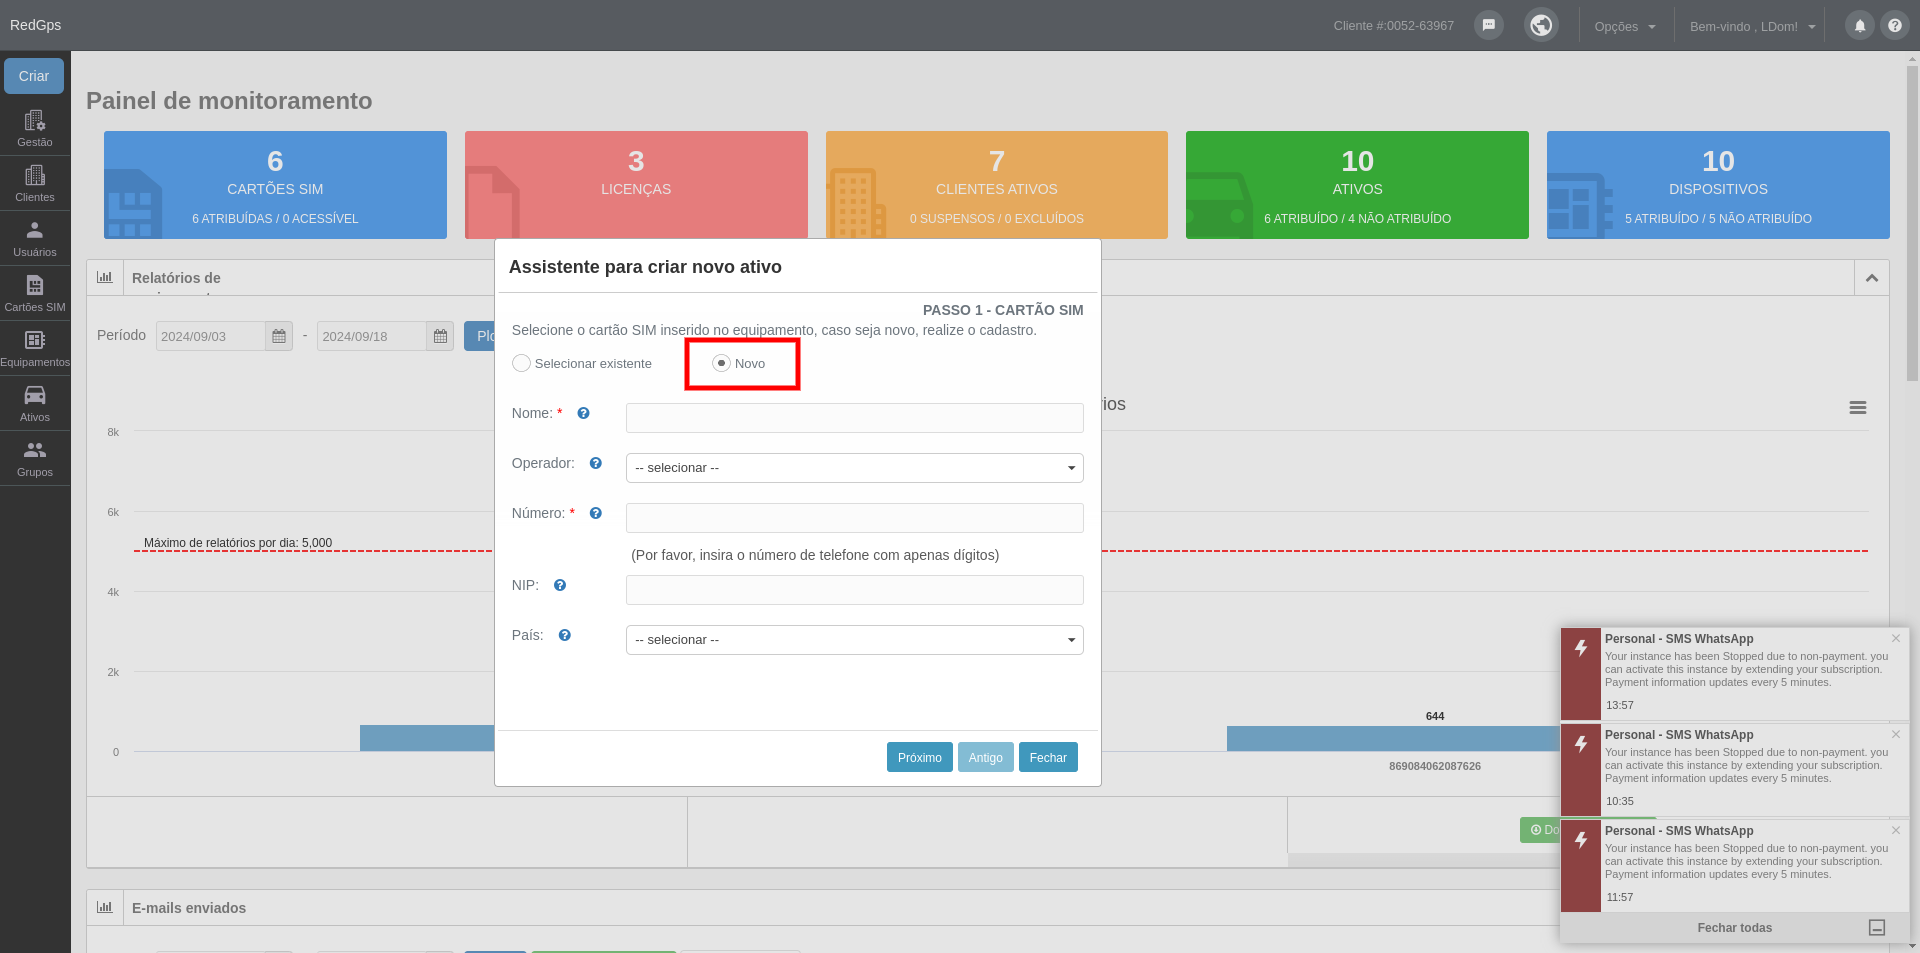This screenshot has height=953, width=1920.
Task: Close the 11:57 WhatsApp notification
Action: (1895, 830)
